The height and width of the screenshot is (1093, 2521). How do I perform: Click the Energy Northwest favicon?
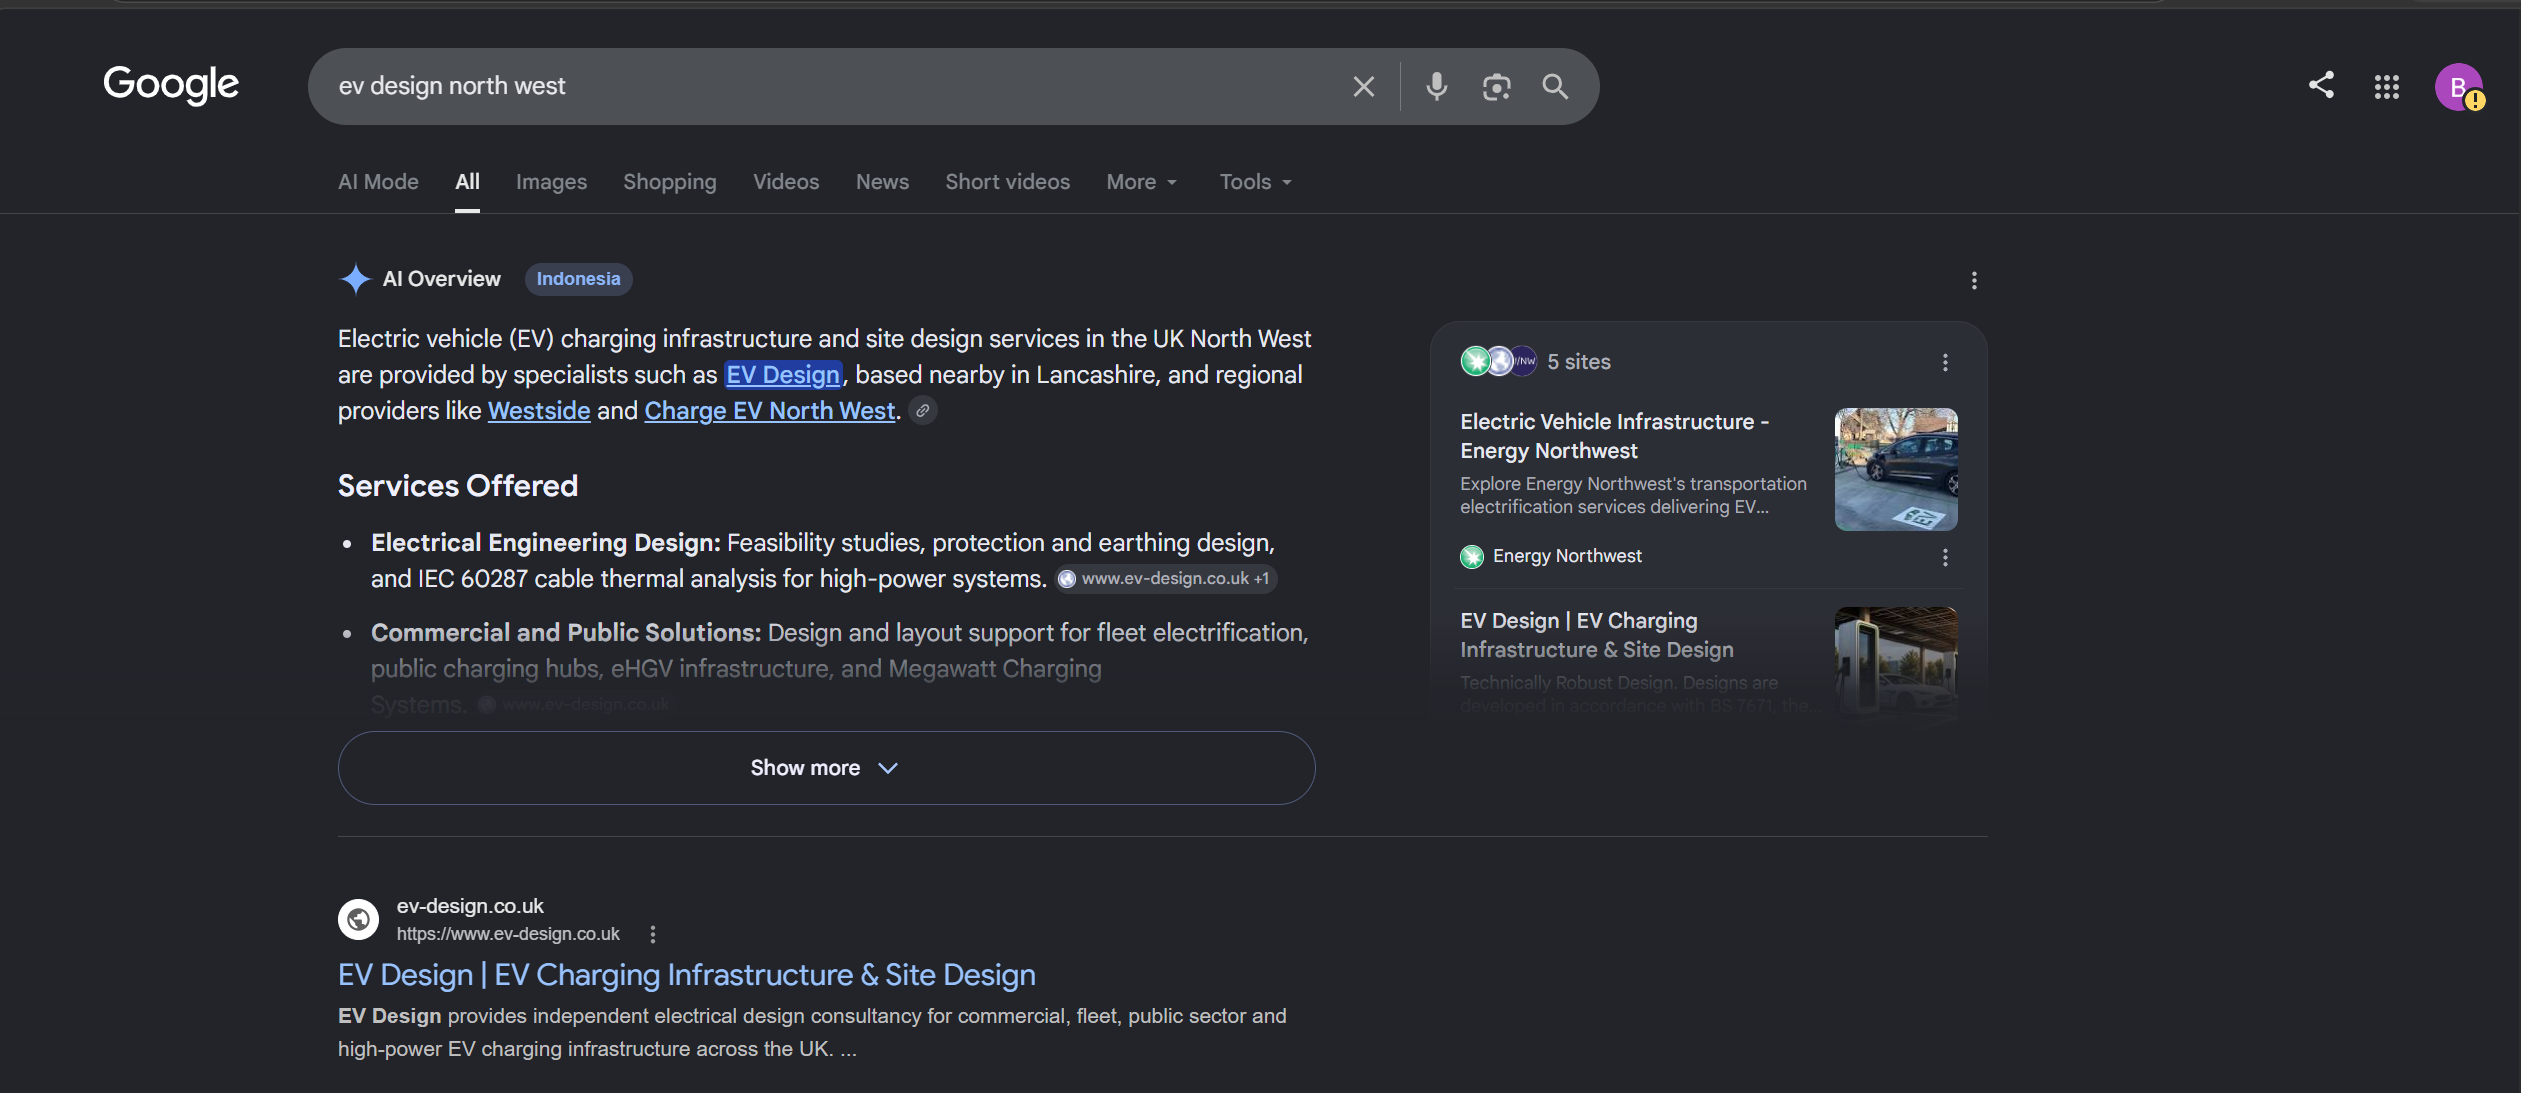(x=1472, y=556)
